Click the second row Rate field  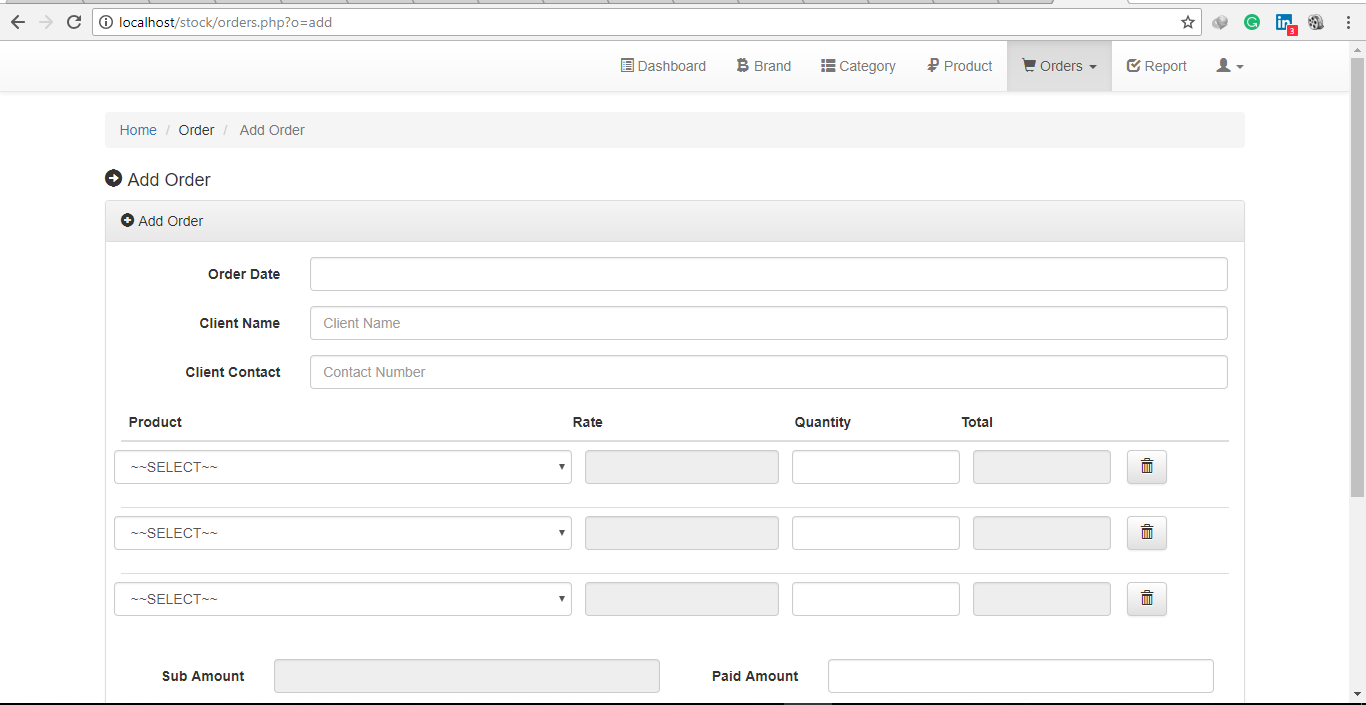click(682, 533)
